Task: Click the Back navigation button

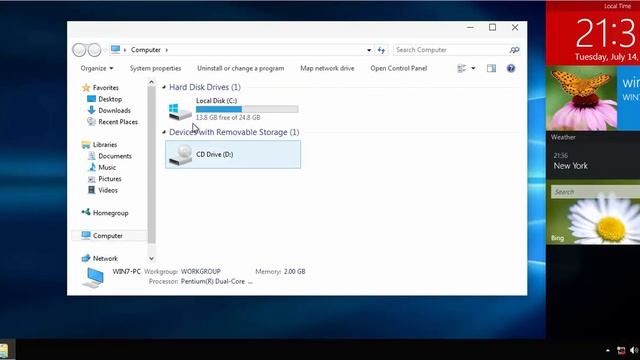Action: coord(79,50)
